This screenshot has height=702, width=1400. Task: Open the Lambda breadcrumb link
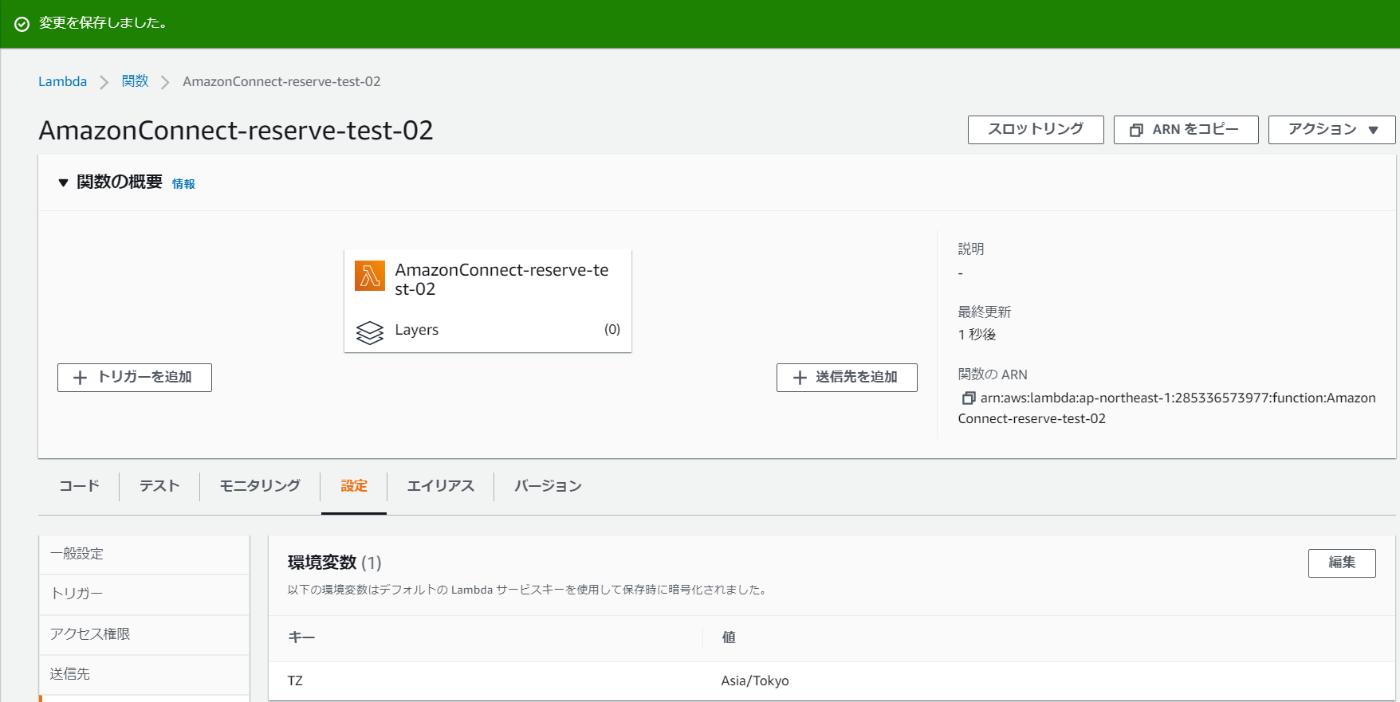click(x=62, y=81)
